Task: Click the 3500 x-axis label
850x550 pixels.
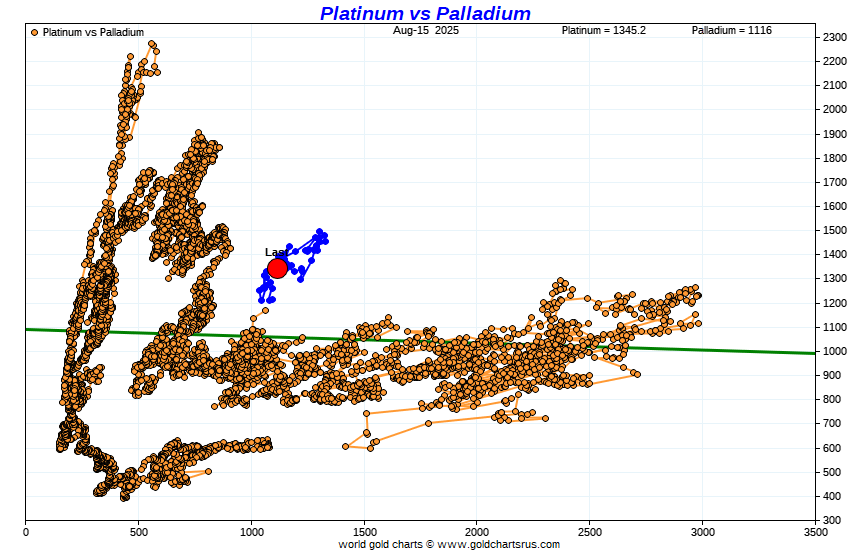Action: click(x=816, y=532)
